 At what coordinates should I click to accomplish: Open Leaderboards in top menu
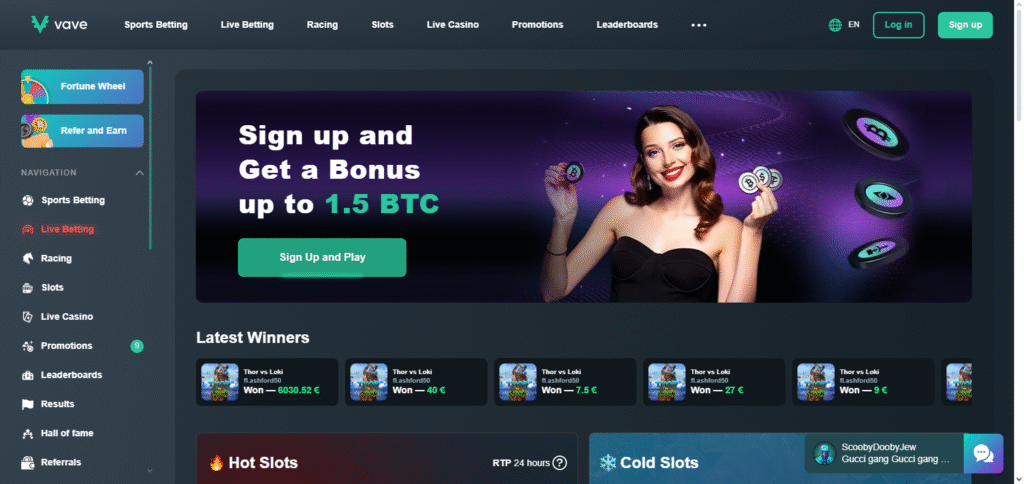627,25
